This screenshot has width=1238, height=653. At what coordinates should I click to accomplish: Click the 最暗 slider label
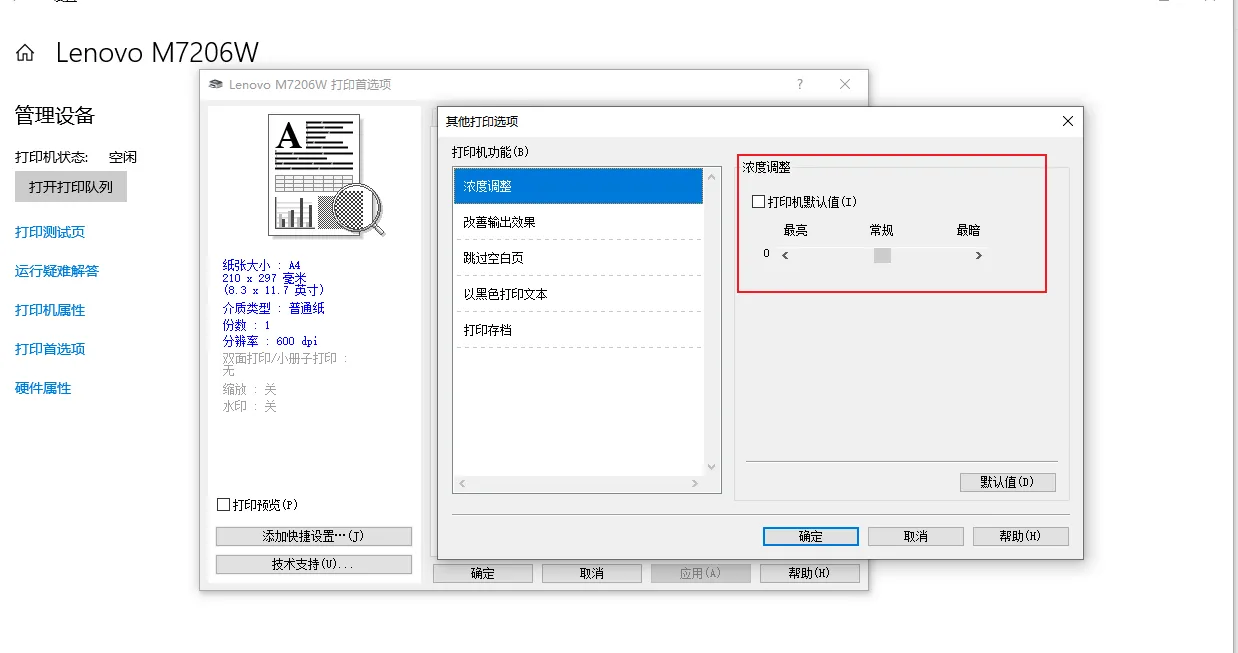[x=968, y=230]
